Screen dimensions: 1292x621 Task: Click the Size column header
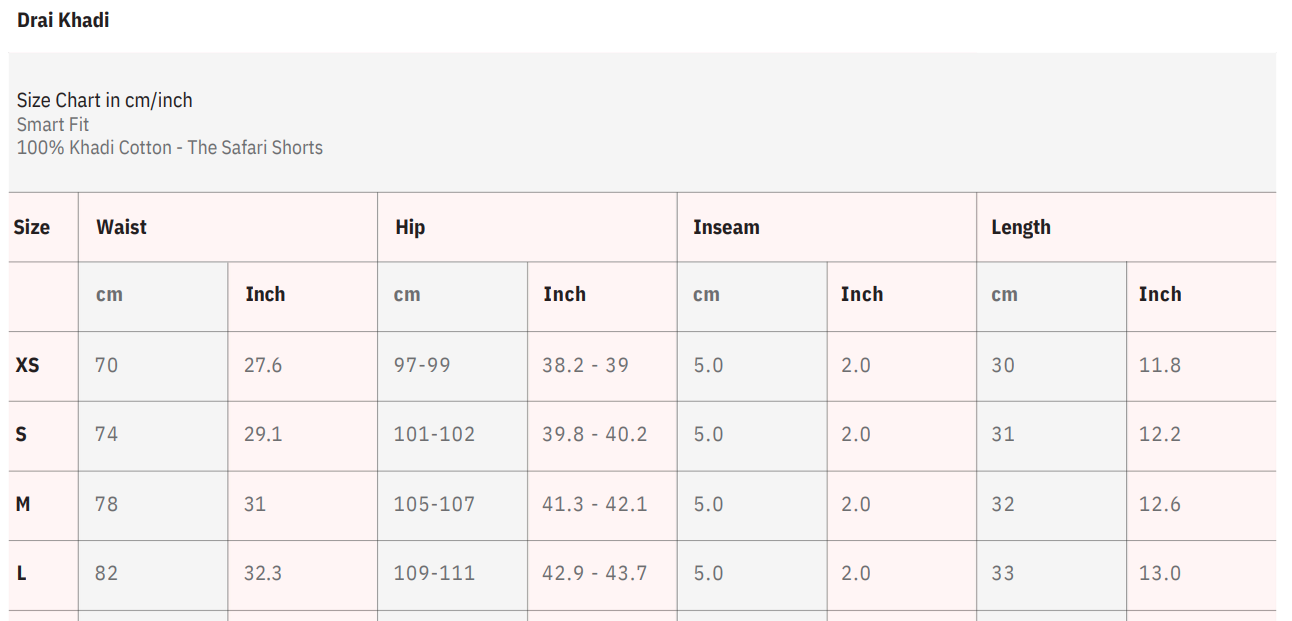pyautogui.click(x=31, y=227)
